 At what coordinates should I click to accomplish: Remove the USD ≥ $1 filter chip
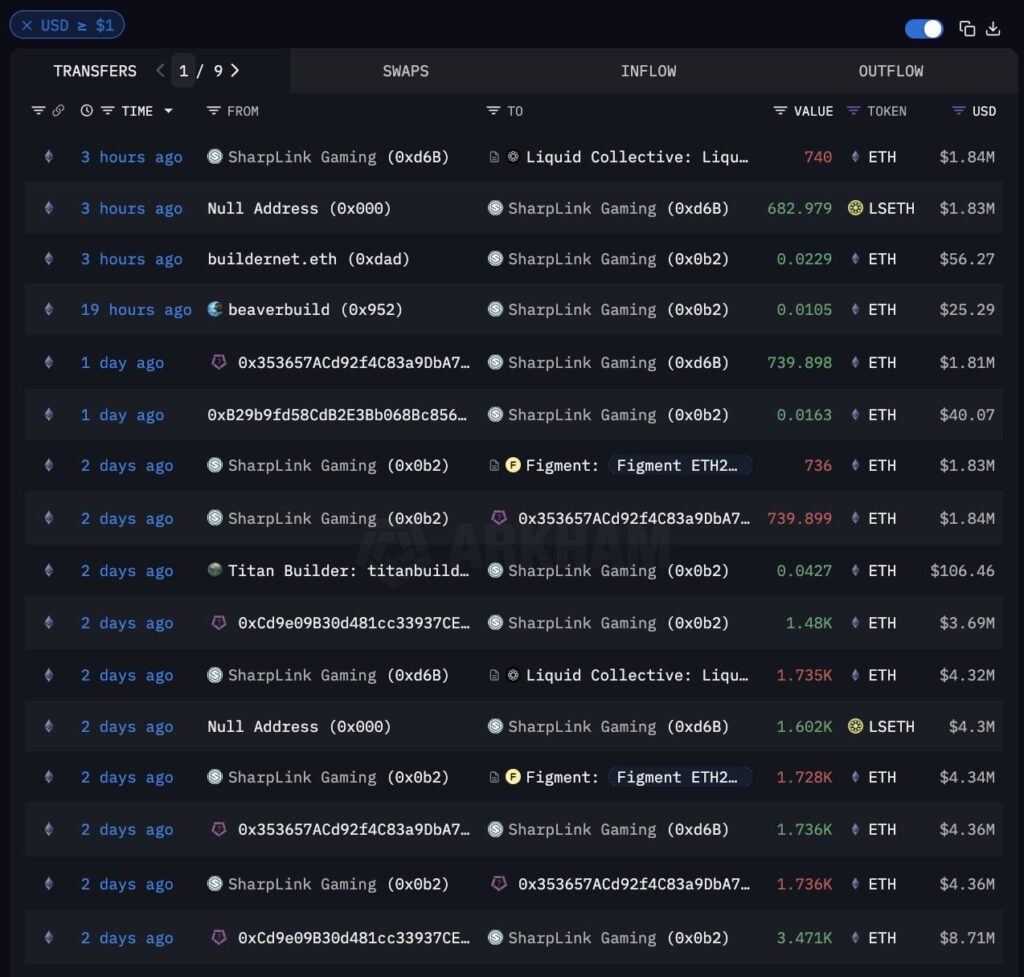coord(27,25)
